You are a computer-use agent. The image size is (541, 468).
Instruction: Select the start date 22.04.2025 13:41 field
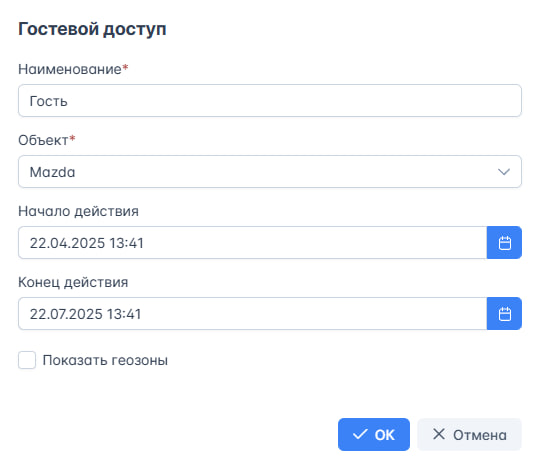pyautogui.click(x=253, y=243)
